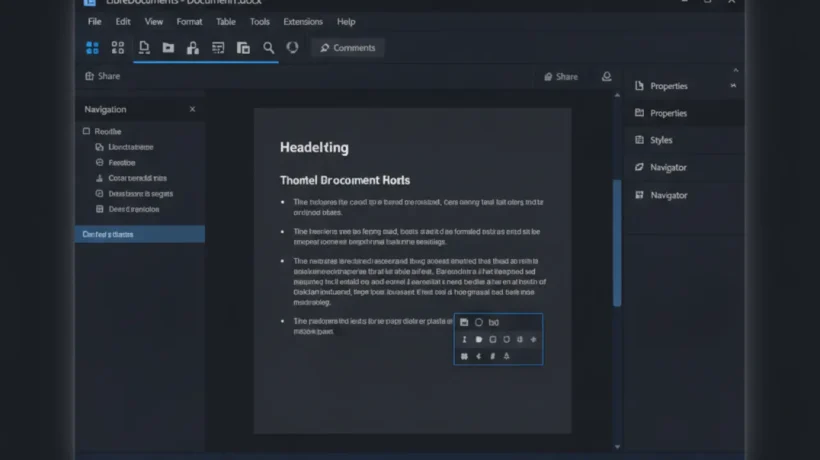
Task: Open the last Navigator entry in the sidebar
Action: [x=684, y=195]
